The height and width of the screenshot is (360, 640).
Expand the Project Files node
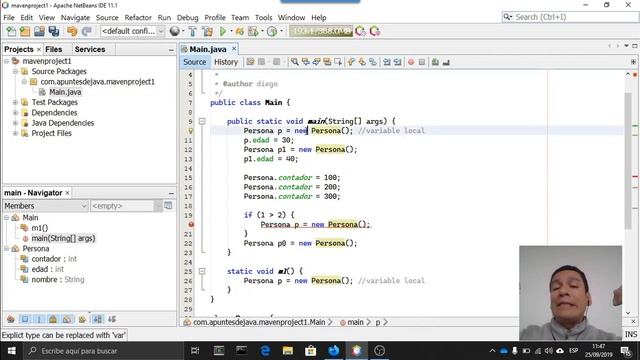pos(16,133)
